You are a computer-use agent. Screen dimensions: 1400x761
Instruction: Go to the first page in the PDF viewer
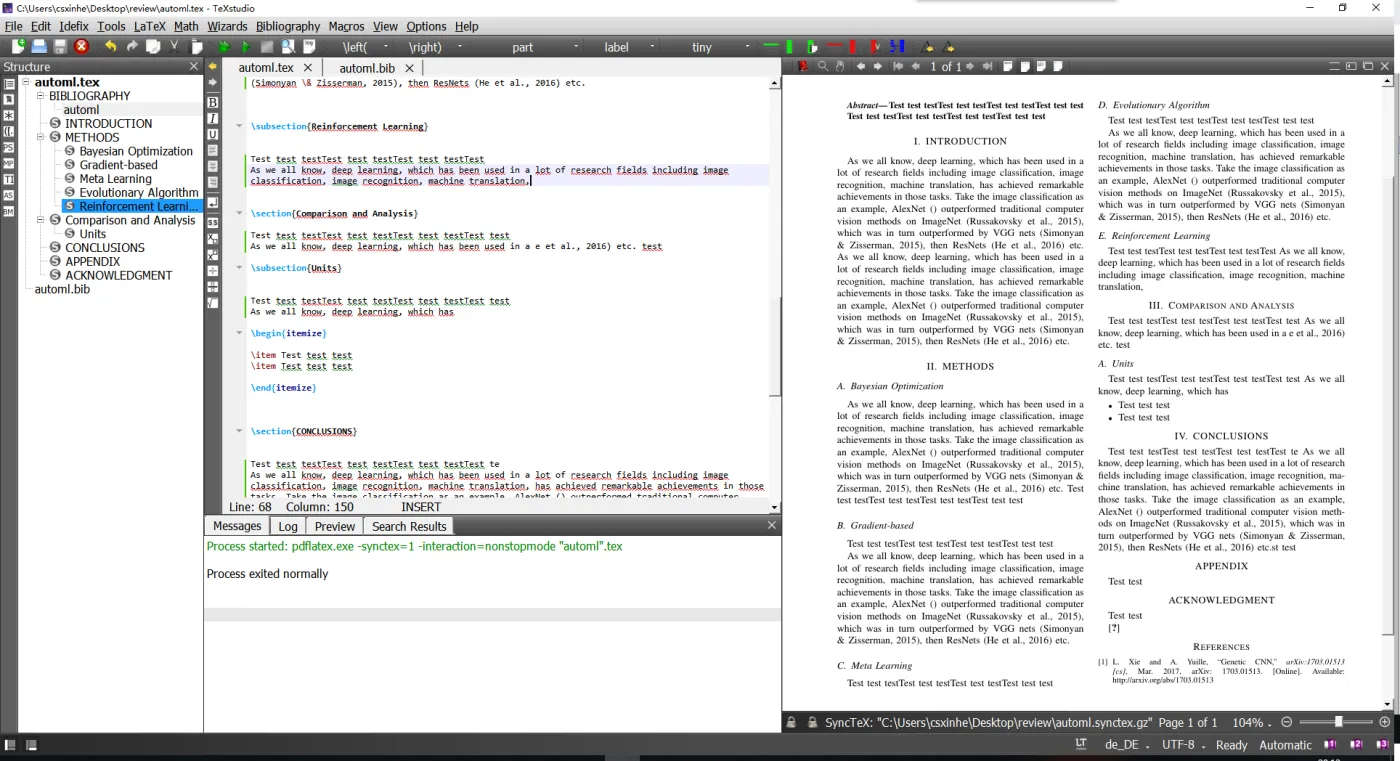(x=898, y=66)
